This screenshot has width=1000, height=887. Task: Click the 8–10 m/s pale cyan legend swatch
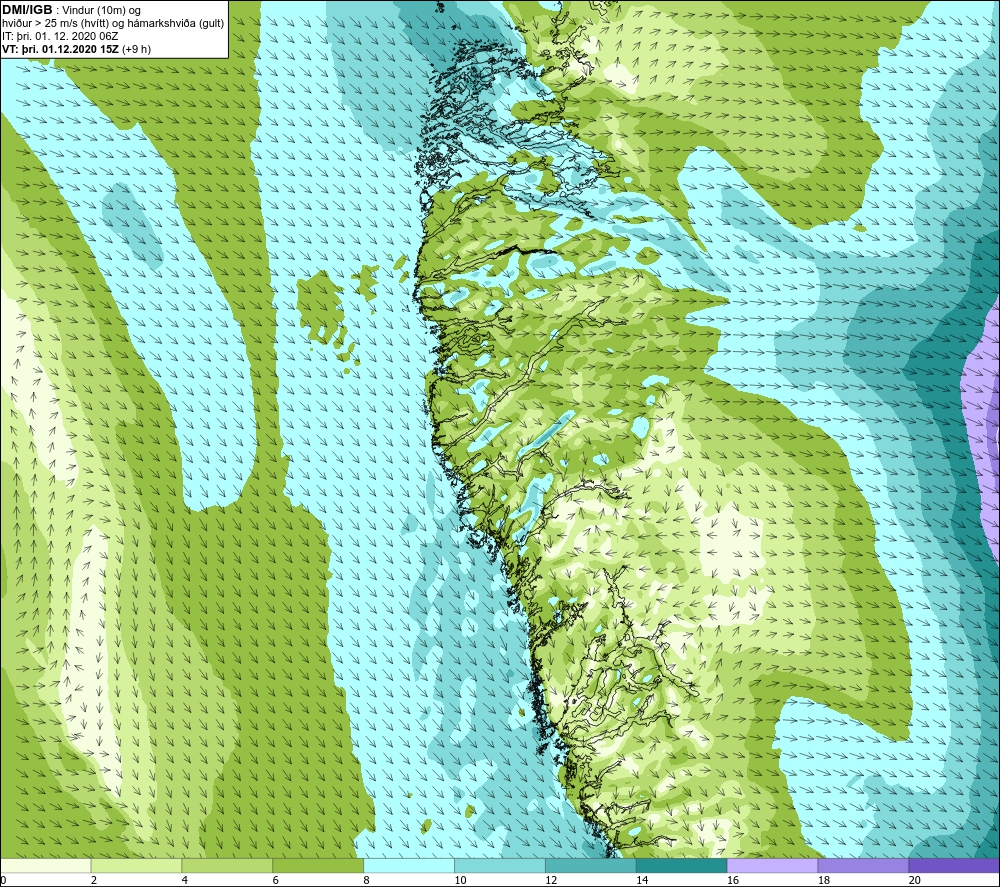pyautogui.click(x=409, y=866)
